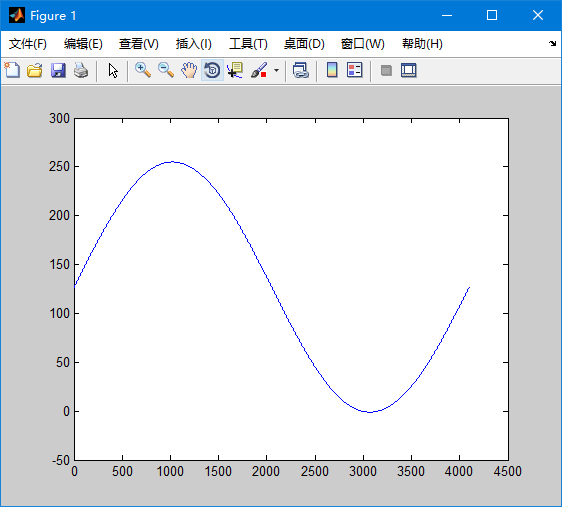Toggle the Rotate 3D tool

(x=213, y=70)
